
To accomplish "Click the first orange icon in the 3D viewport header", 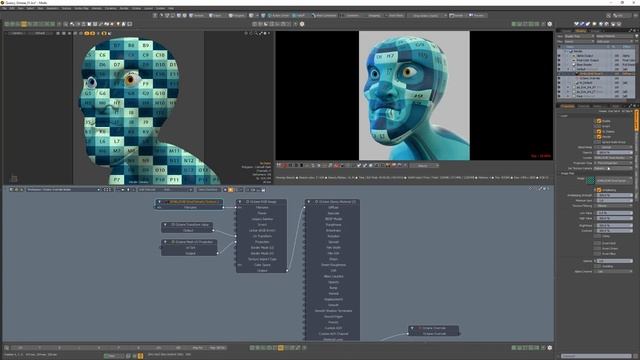I will click(87, 33).
